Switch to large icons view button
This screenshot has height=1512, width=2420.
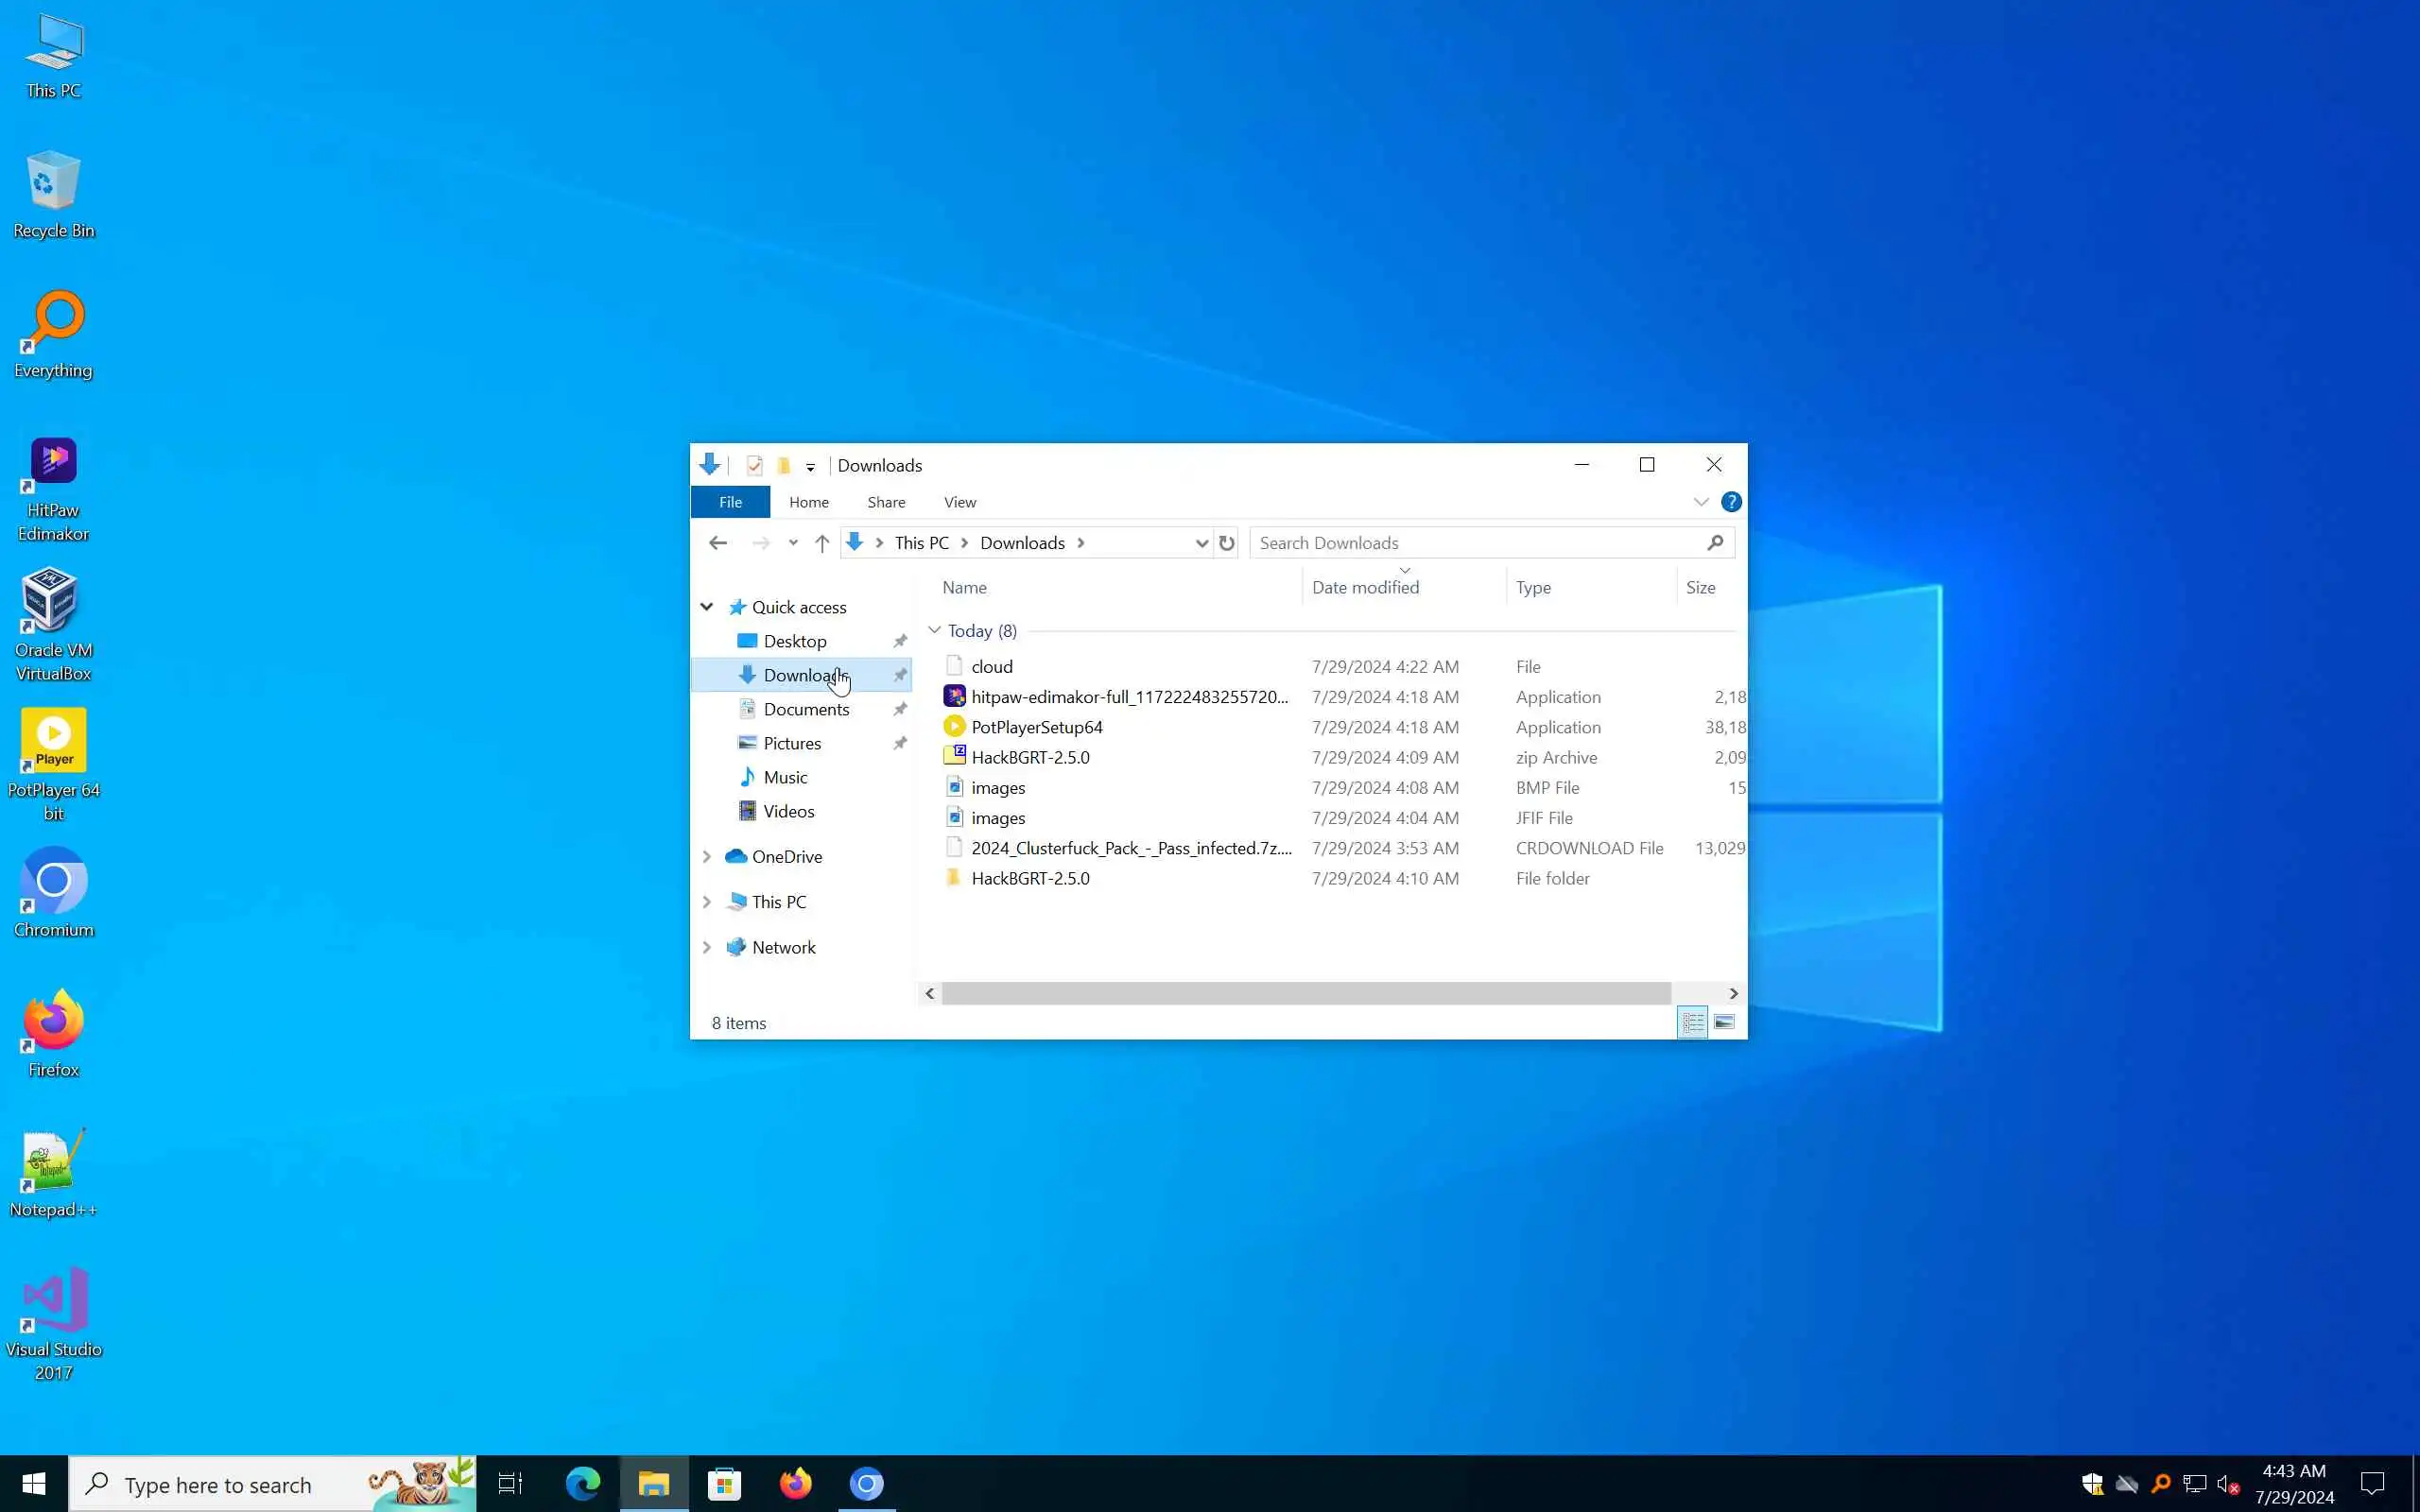pos(1724,1022)
